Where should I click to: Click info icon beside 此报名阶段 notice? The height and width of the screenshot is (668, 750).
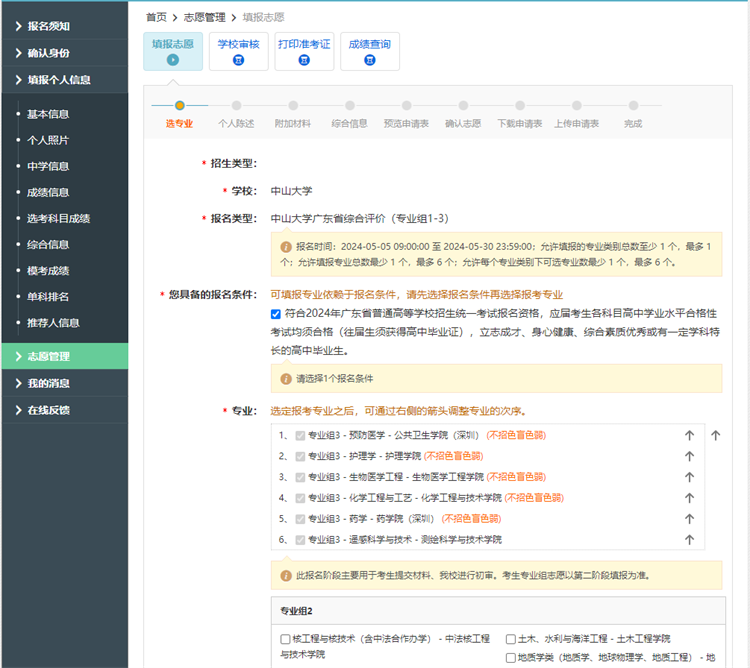(286, 575)
